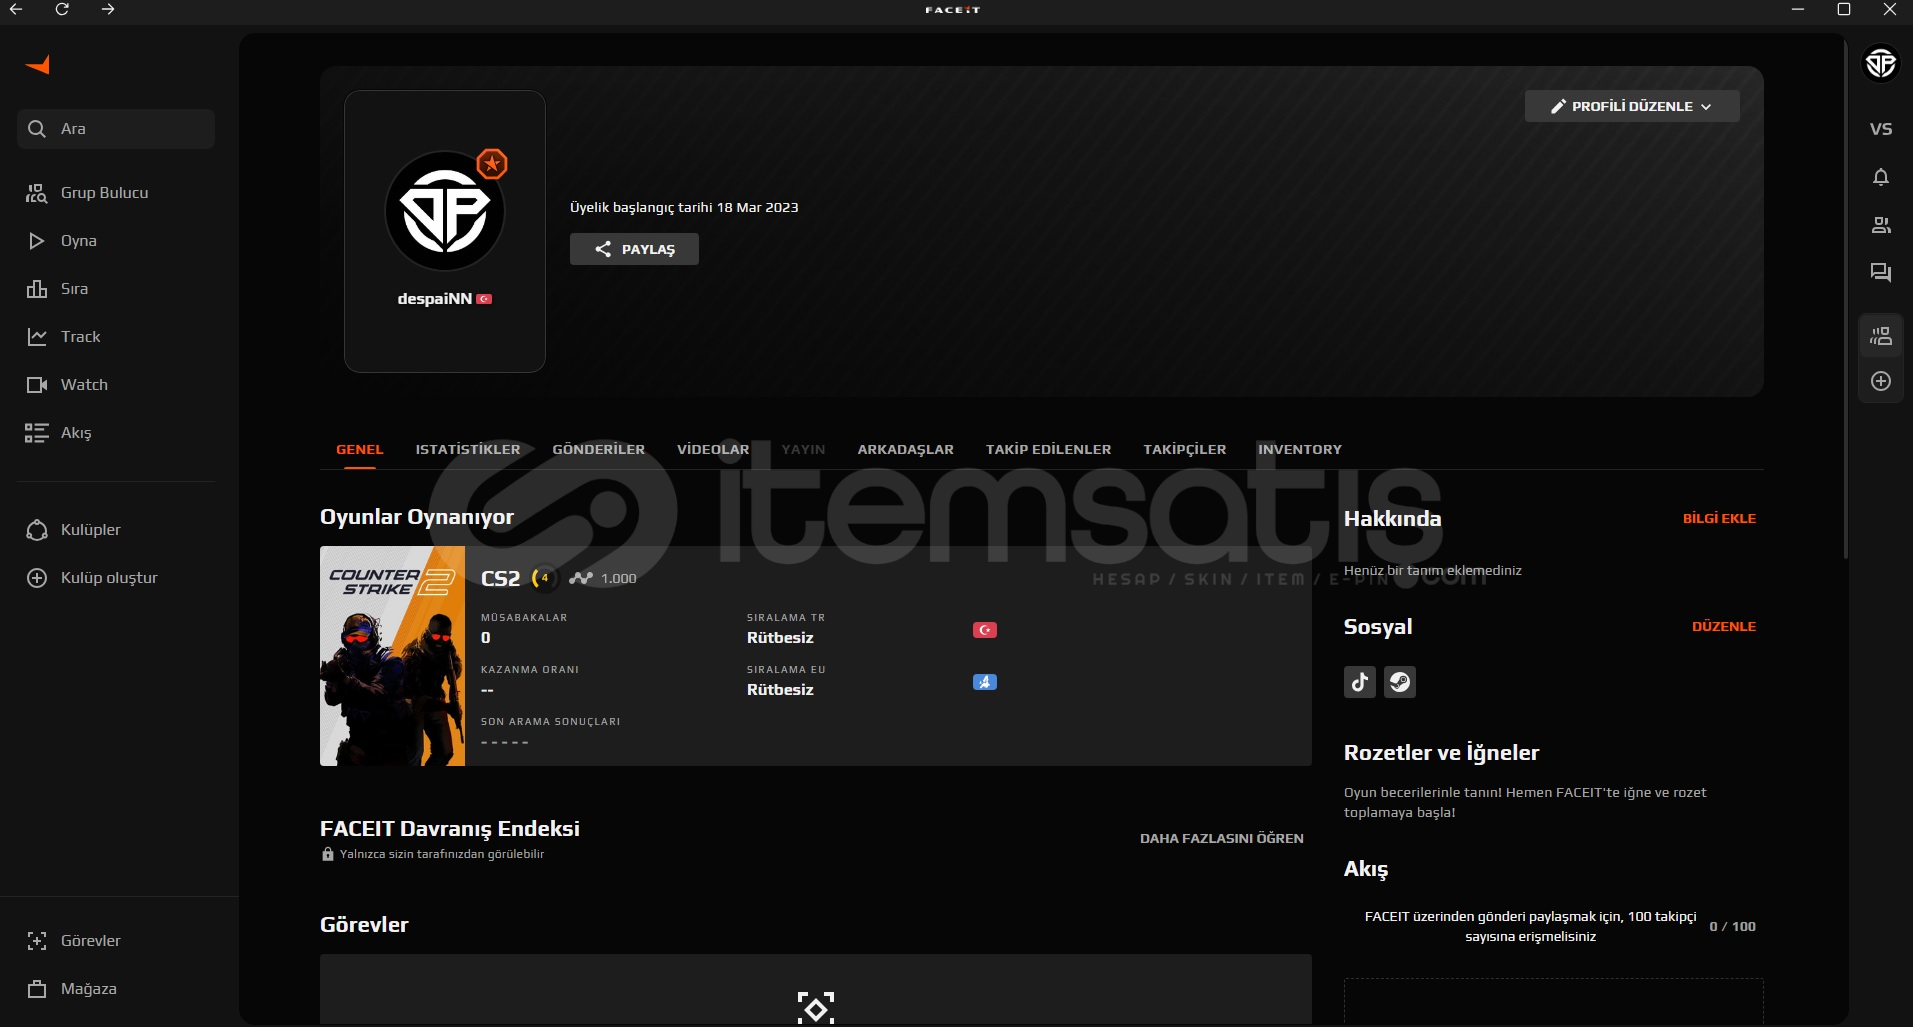Select the Genel tab
The height and width of the screenshot is (1027, 1913).
point(360,450)
